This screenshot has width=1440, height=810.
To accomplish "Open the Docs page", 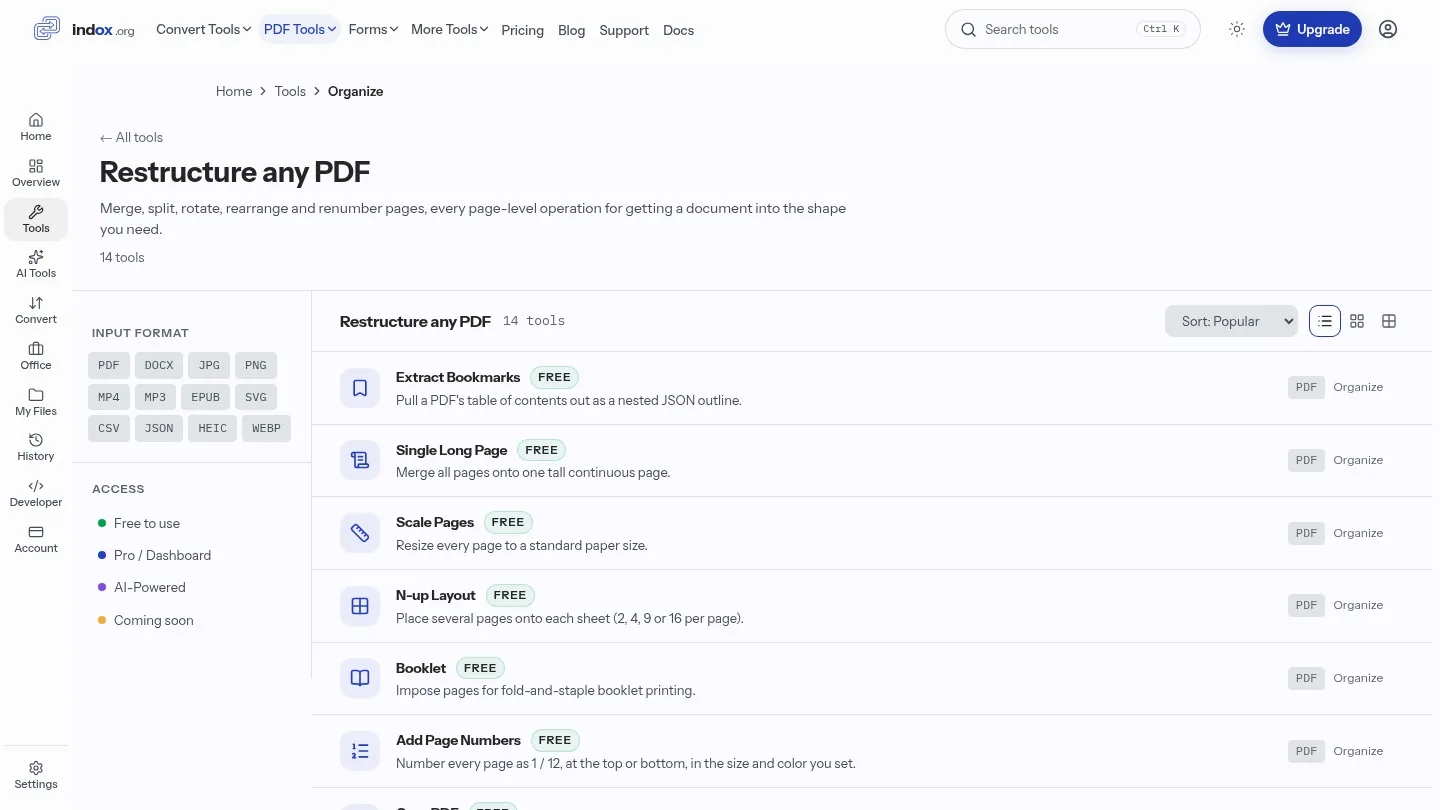I will coord(678,30).
